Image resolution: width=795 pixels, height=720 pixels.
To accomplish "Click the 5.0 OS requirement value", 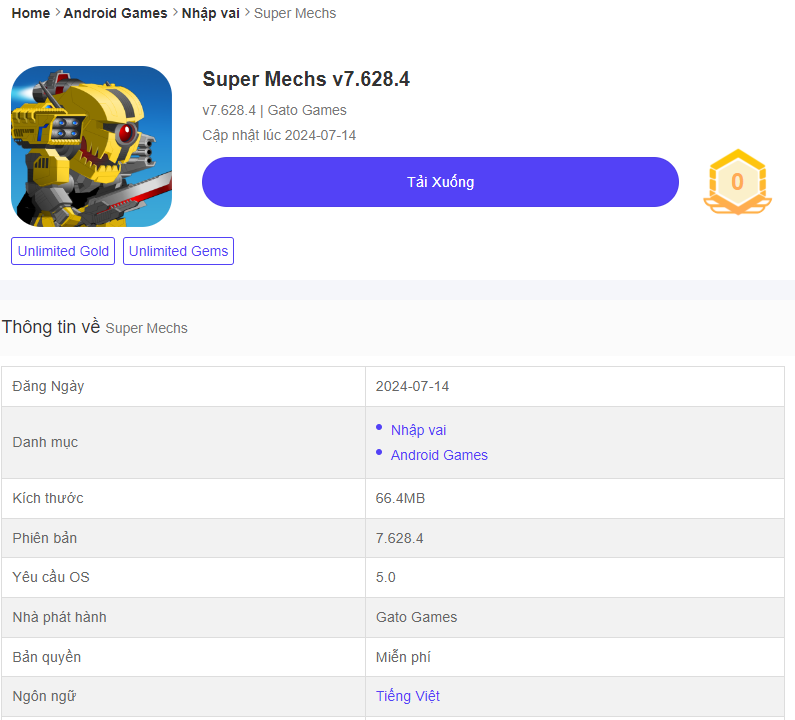I will pyautogui.click(x=385, y=578).
